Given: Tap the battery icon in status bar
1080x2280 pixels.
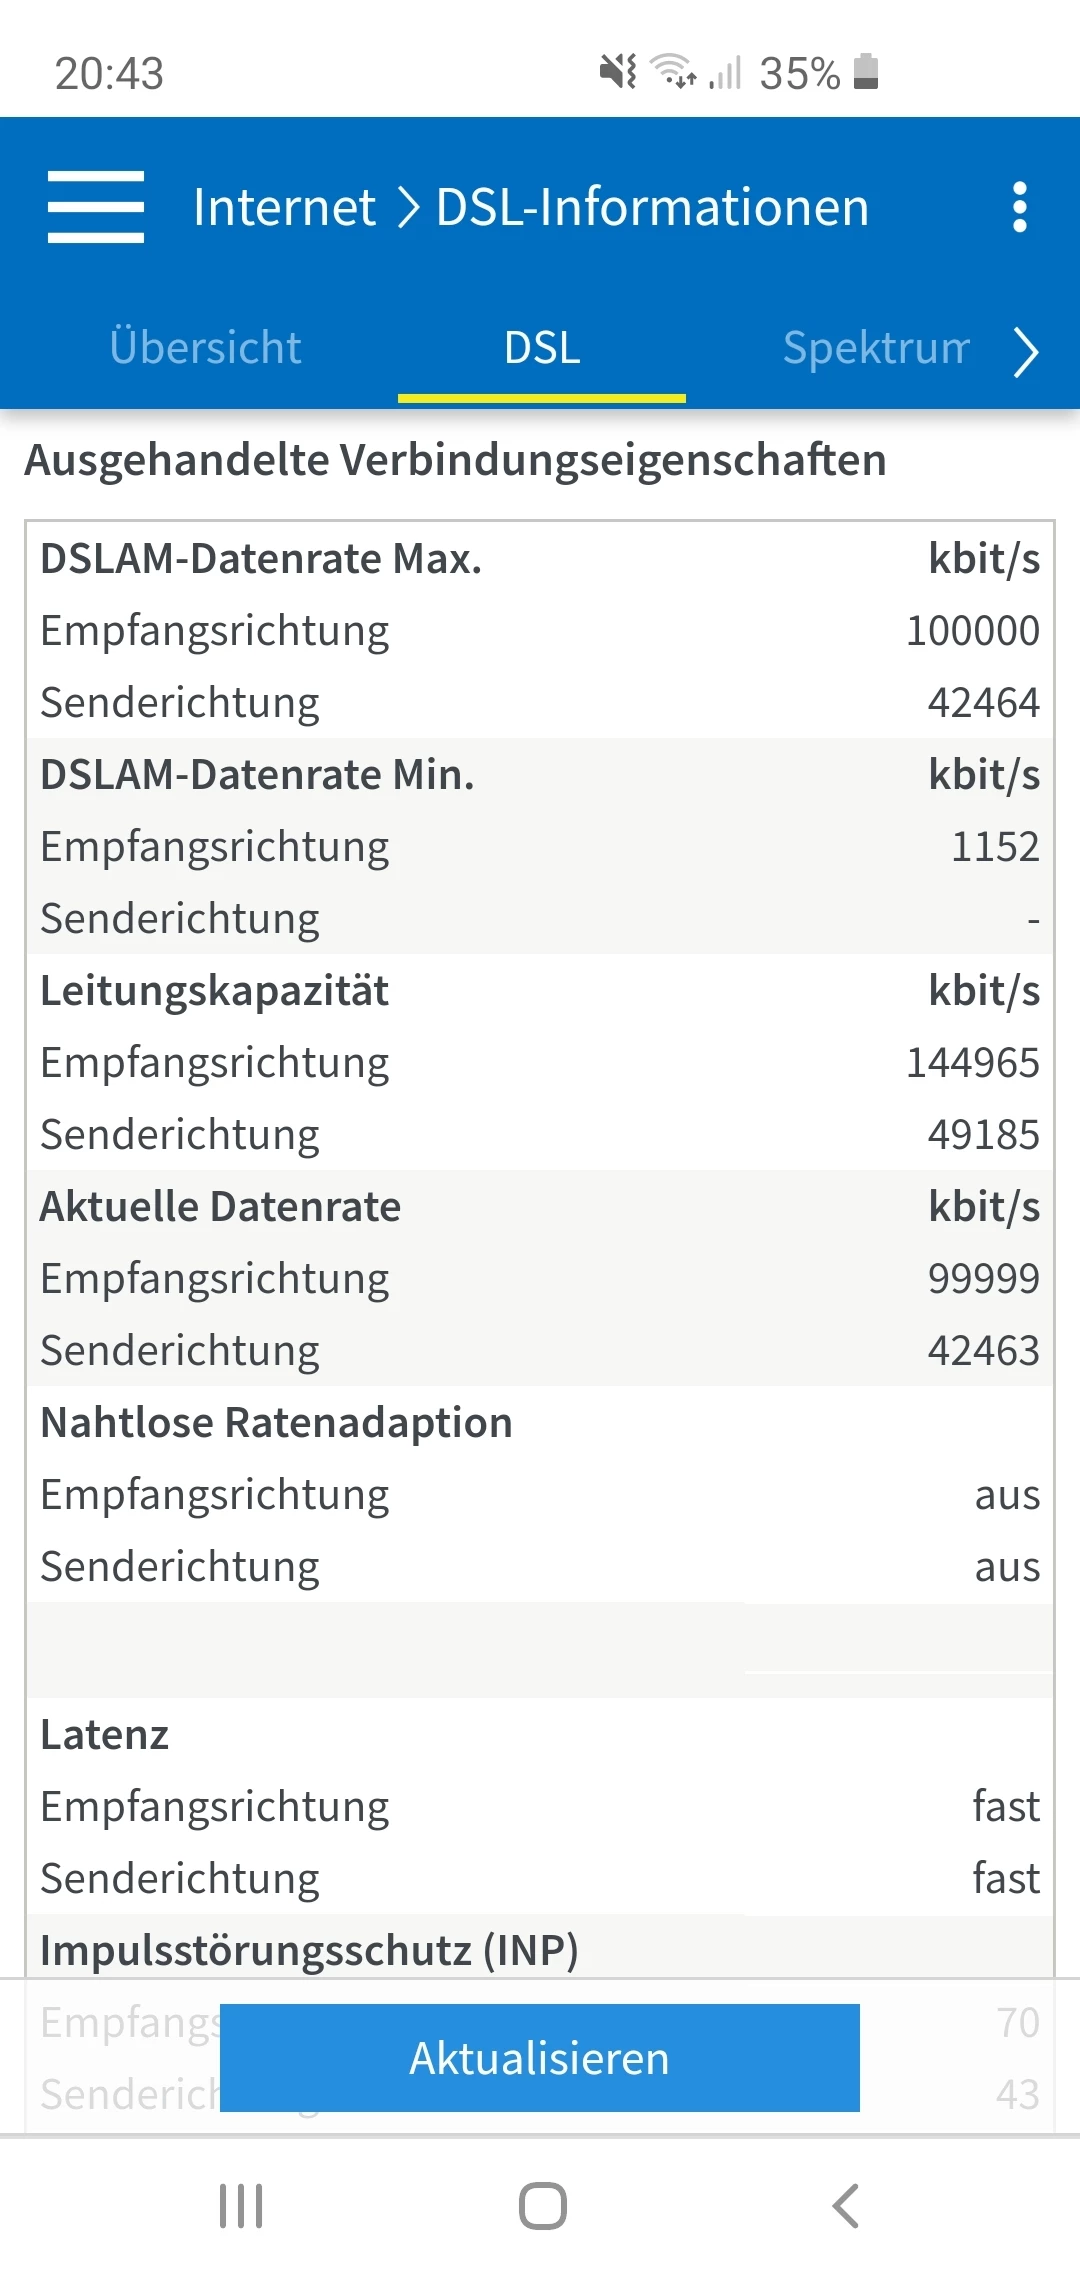Looking at the screenshot, I should pyautogui.click(x=866, y=72).
